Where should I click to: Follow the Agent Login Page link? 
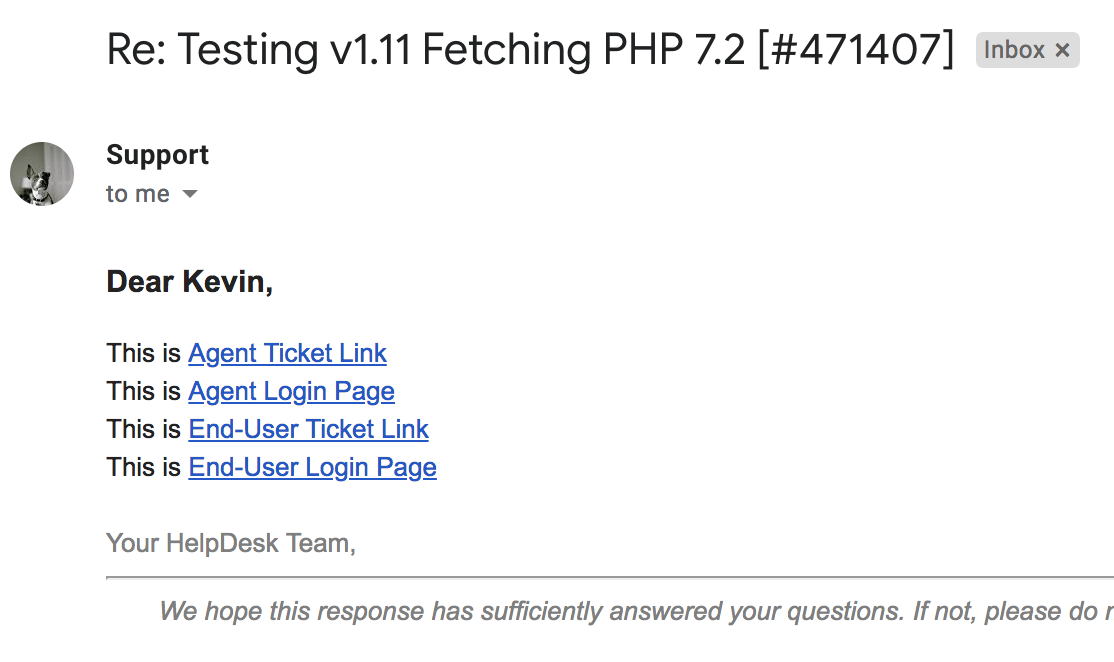coord(291,391)
